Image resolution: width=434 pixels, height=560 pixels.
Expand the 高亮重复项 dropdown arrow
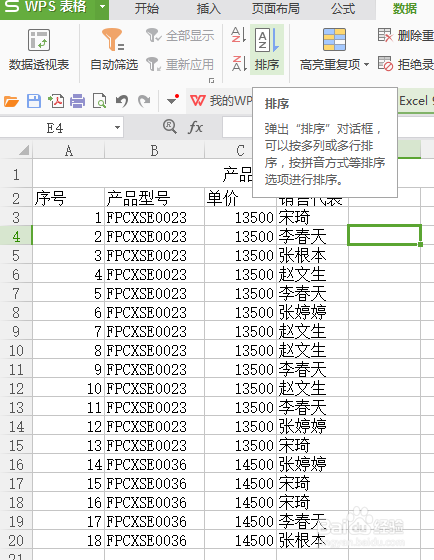pos(366,65)
